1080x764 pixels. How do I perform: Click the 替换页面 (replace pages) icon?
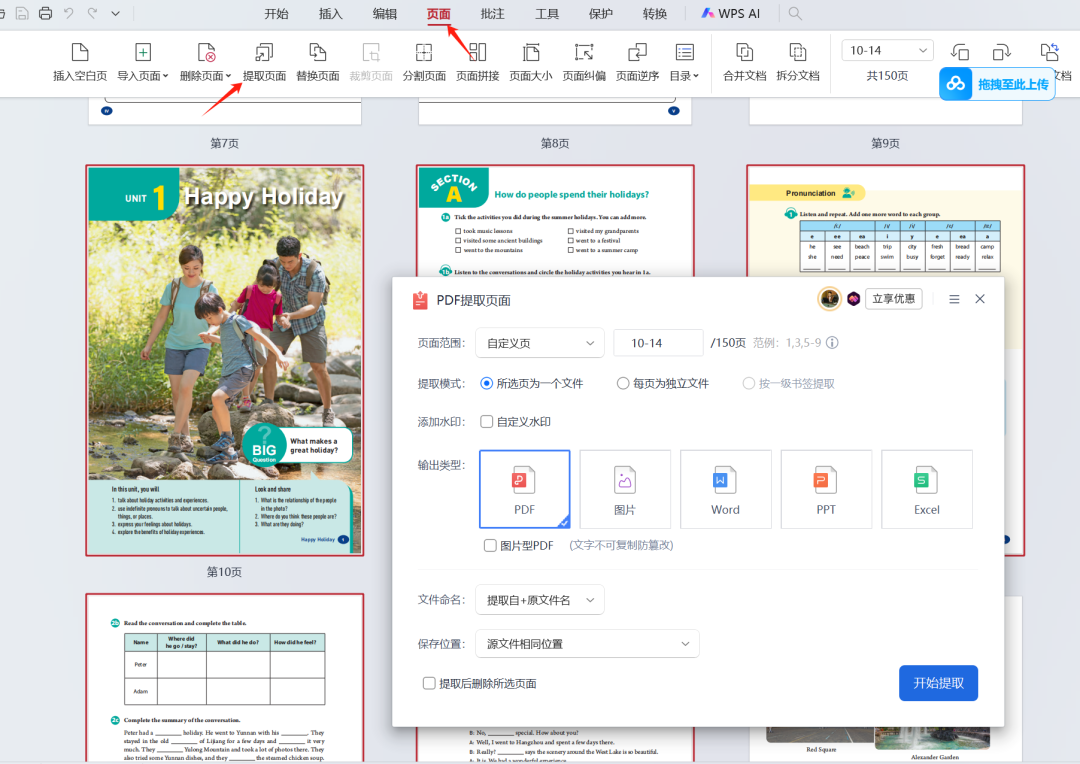[317, 62]
